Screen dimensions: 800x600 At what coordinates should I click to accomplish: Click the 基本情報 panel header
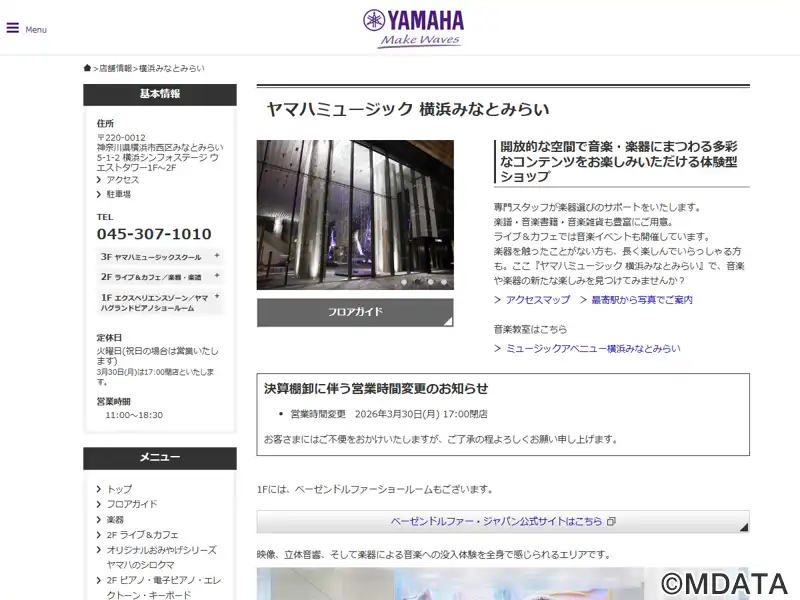pos(160,94)
